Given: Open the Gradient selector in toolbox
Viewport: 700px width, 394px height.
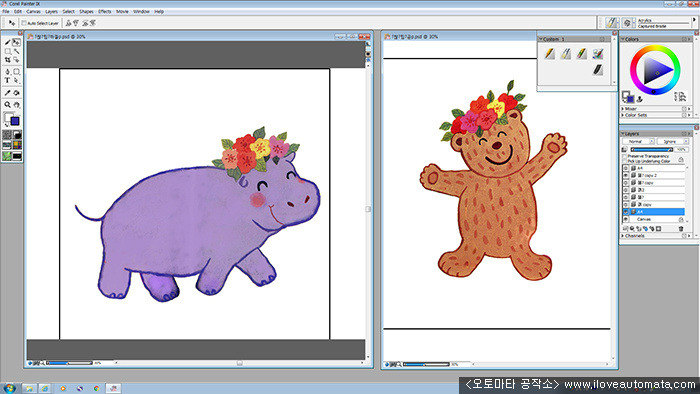Looking at the screenshot, I should [17, 134].
